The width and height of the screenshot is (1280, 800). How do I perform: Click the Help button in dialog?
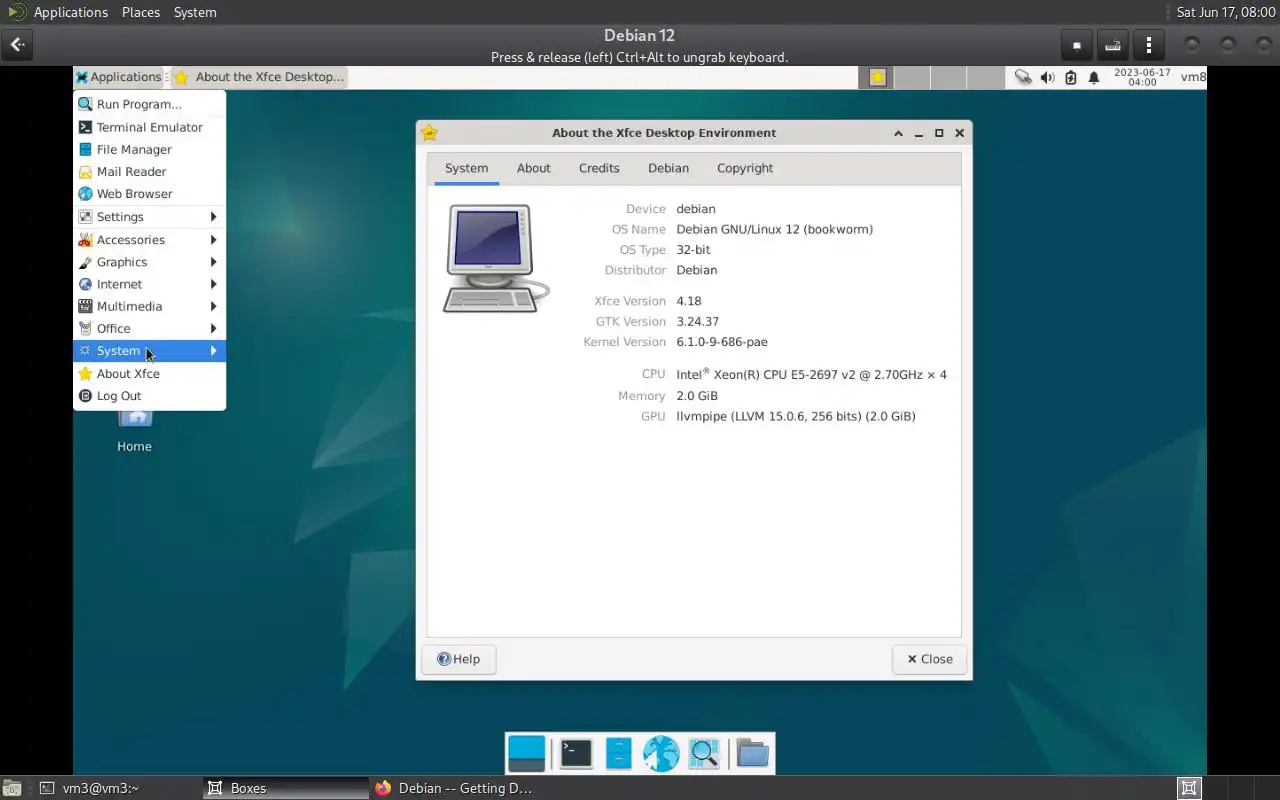(x=459, y=659)
